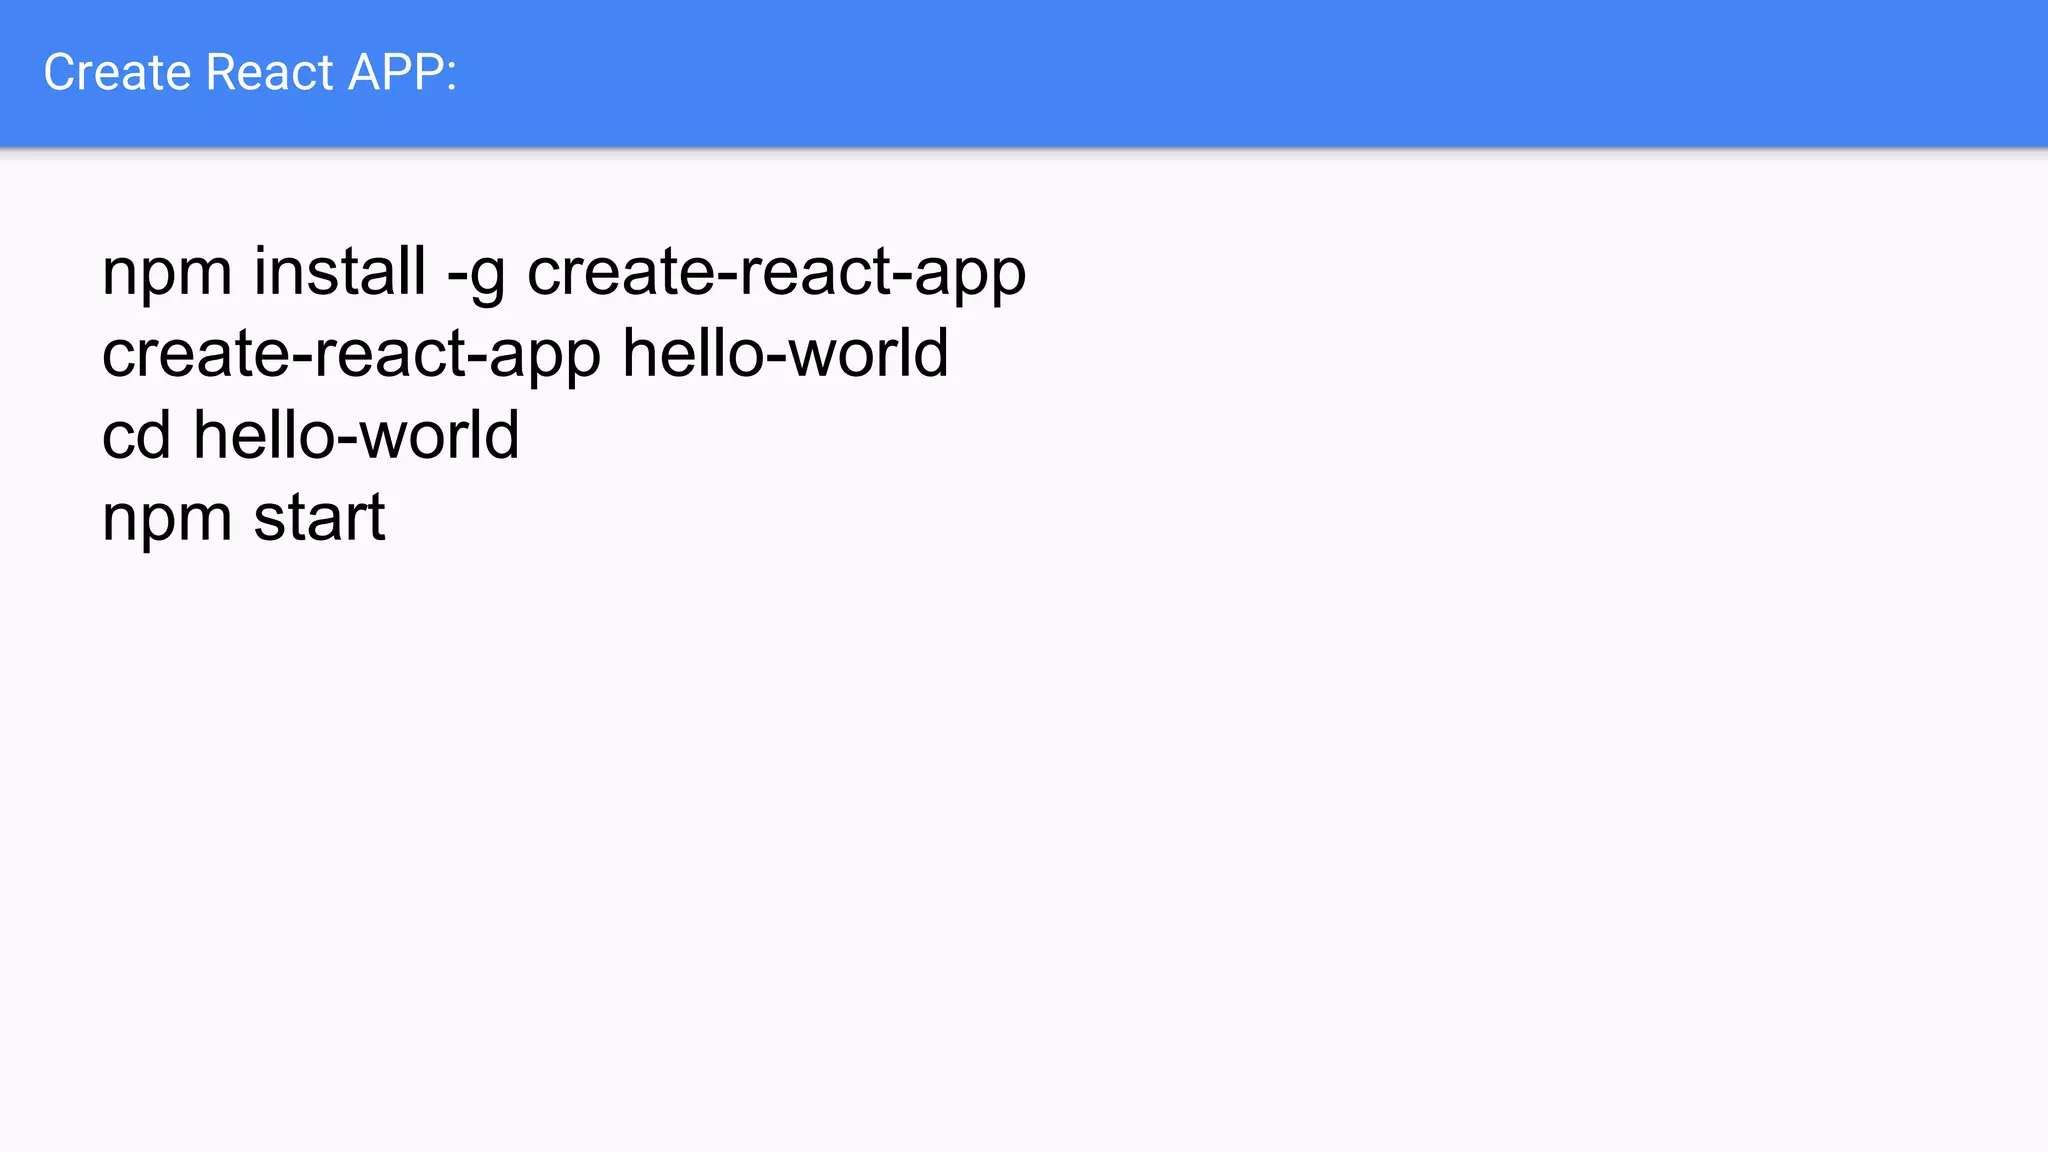The width and height of the screenshot is (2048, 1152).
Task: Click 'npm' in the npm start line
Action: [x=167, y=518]
